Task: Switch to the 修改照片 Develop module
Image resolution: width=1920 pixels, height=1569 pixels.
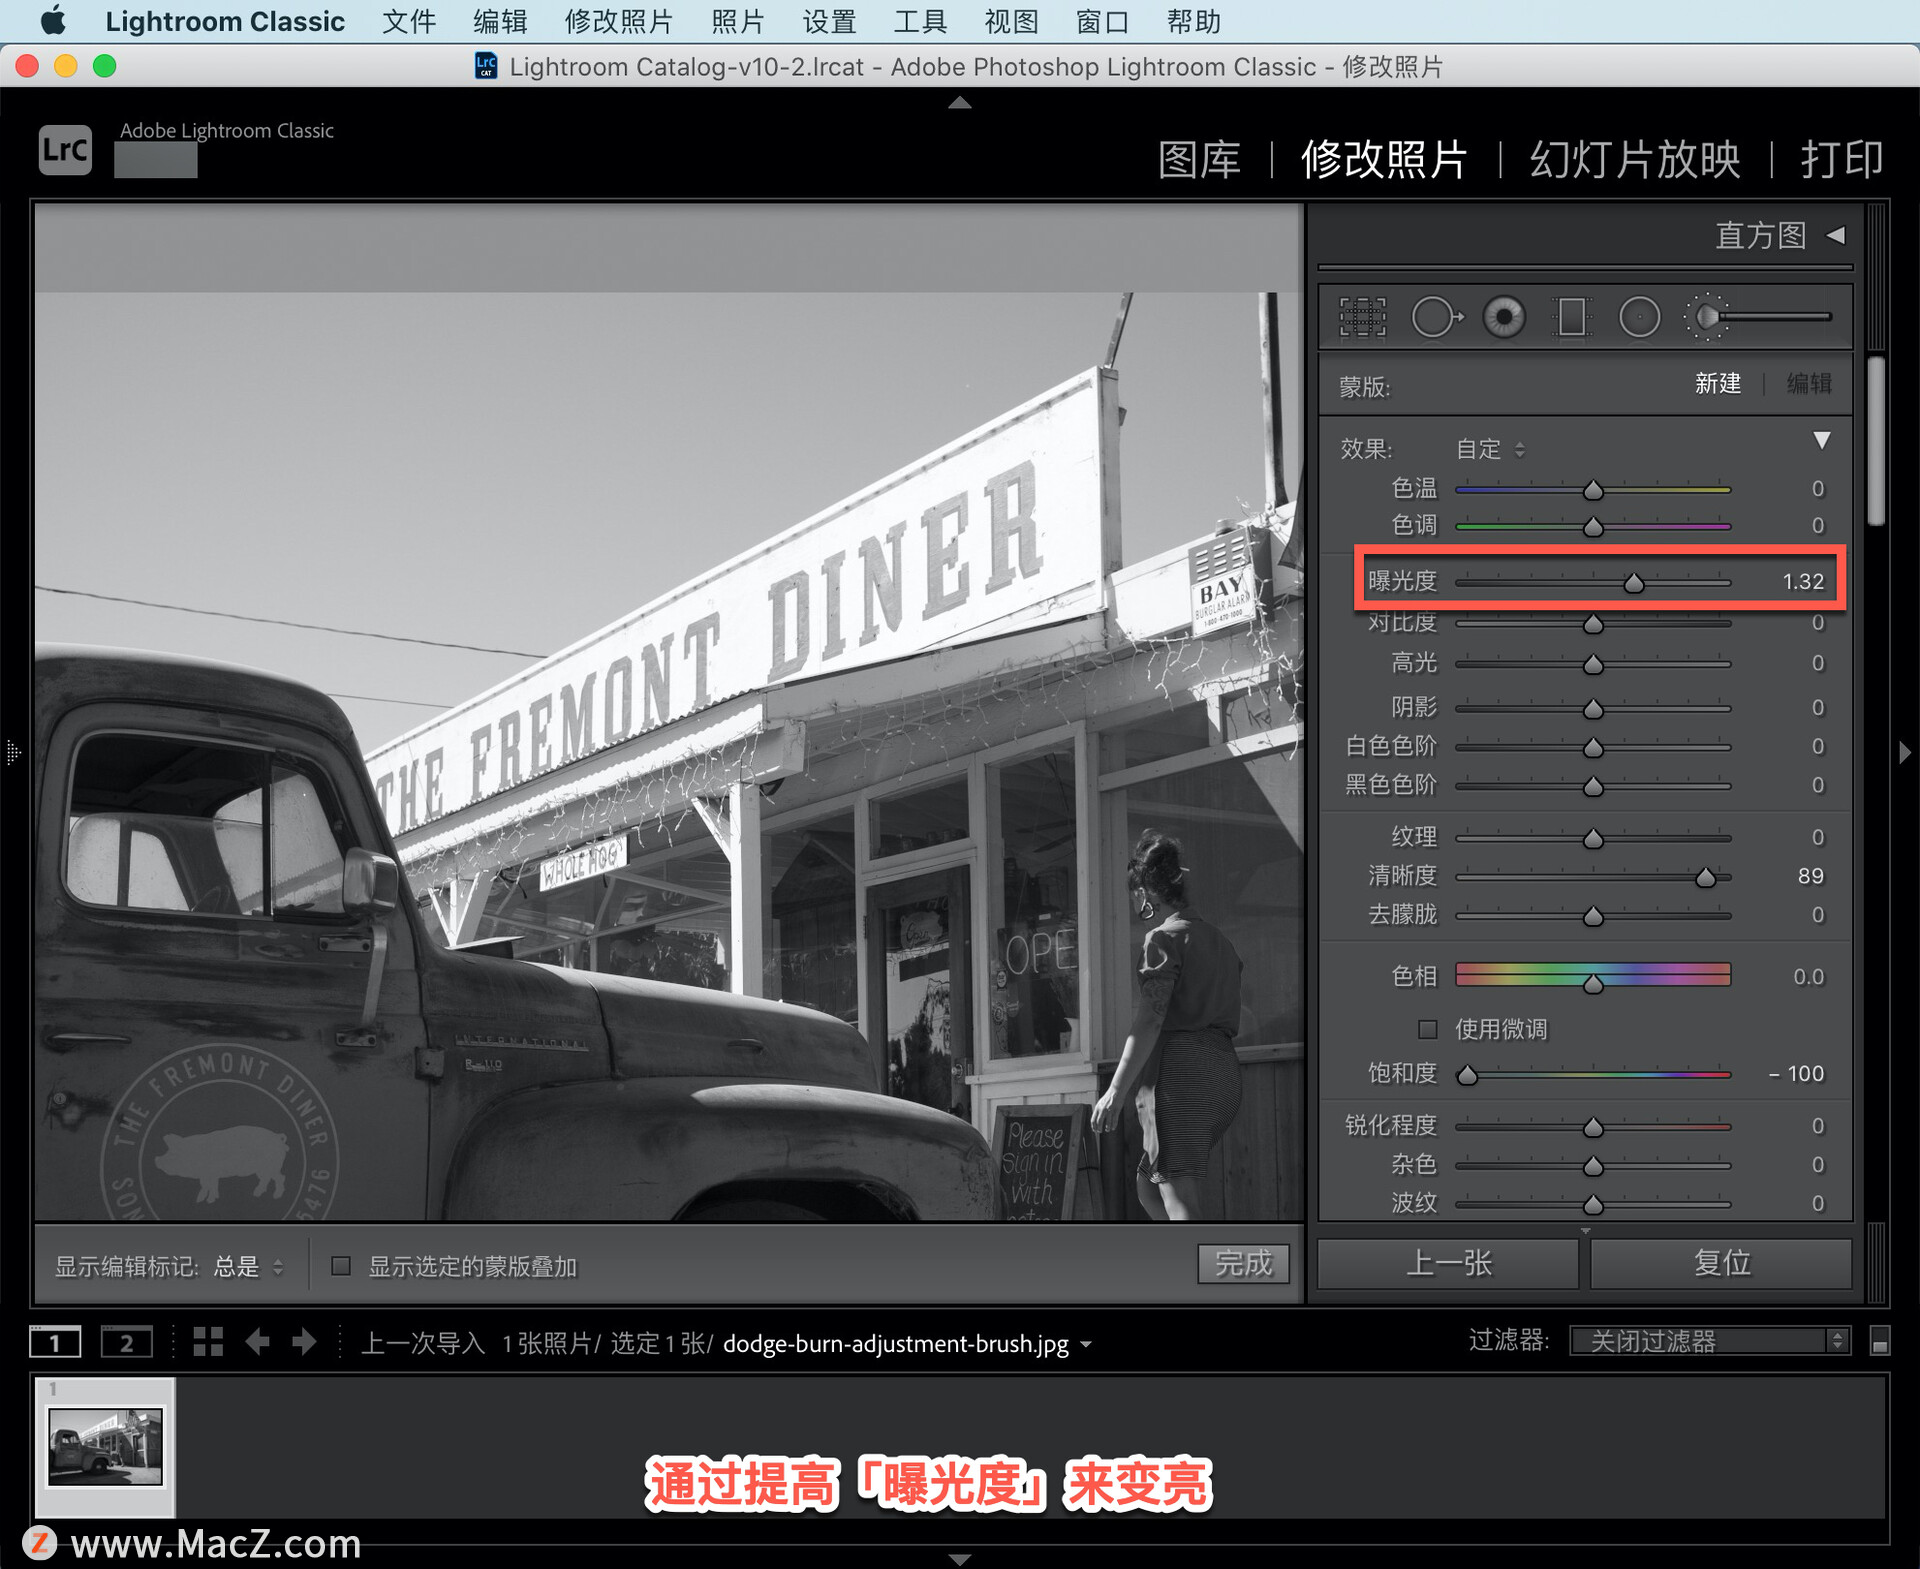Action: (x=1384, y=160)
